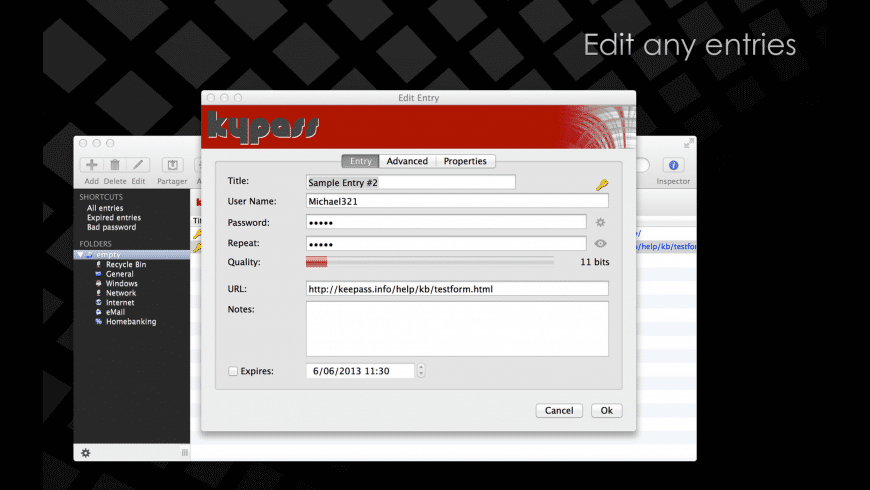870x490 pixels.
Task: Click the Notes text area
Action: pos(457,329)
